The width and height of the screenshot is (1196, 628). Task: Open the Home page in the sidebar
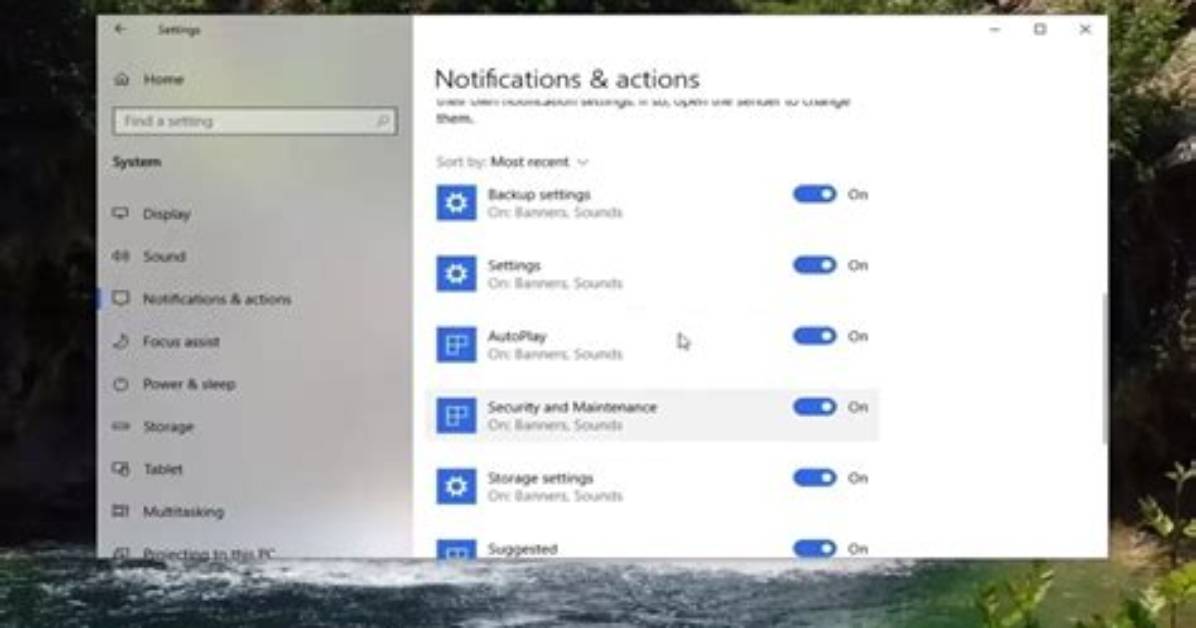pos(163,79)
